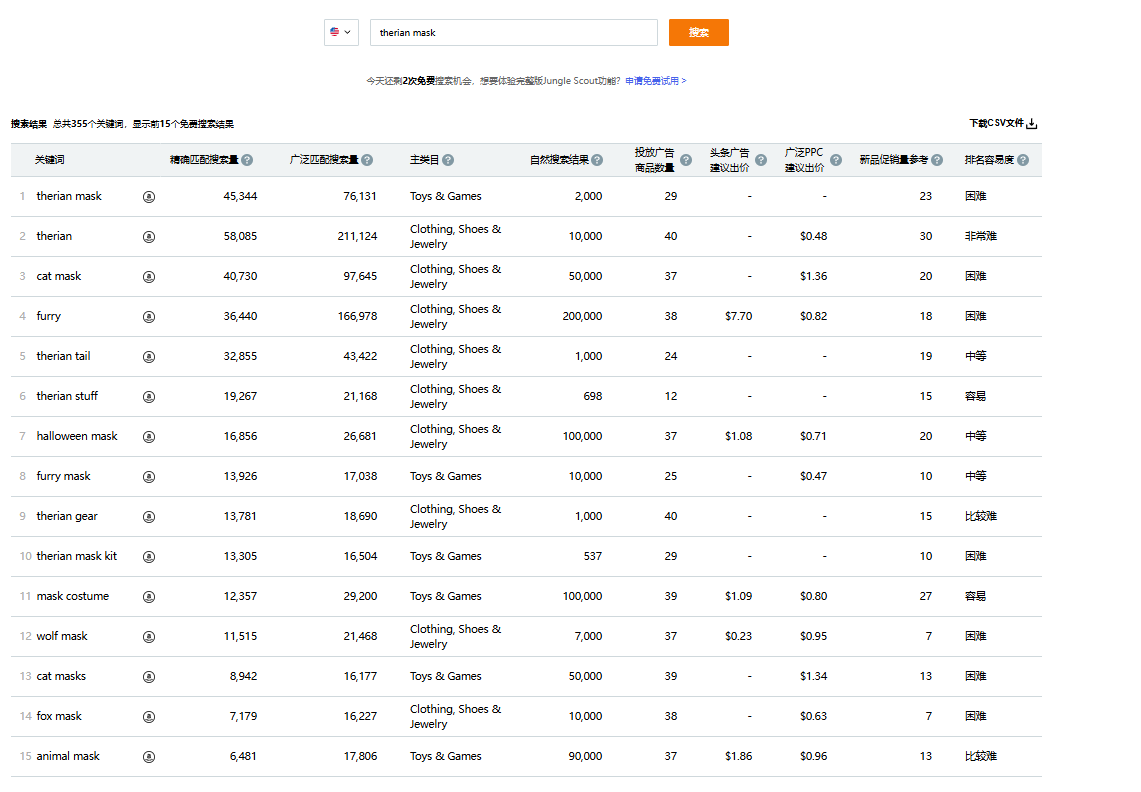This screenshot has width=1141, height=792.
Task: Download the results via 下载CSV文件
Action: click(x=1003, y=124)
